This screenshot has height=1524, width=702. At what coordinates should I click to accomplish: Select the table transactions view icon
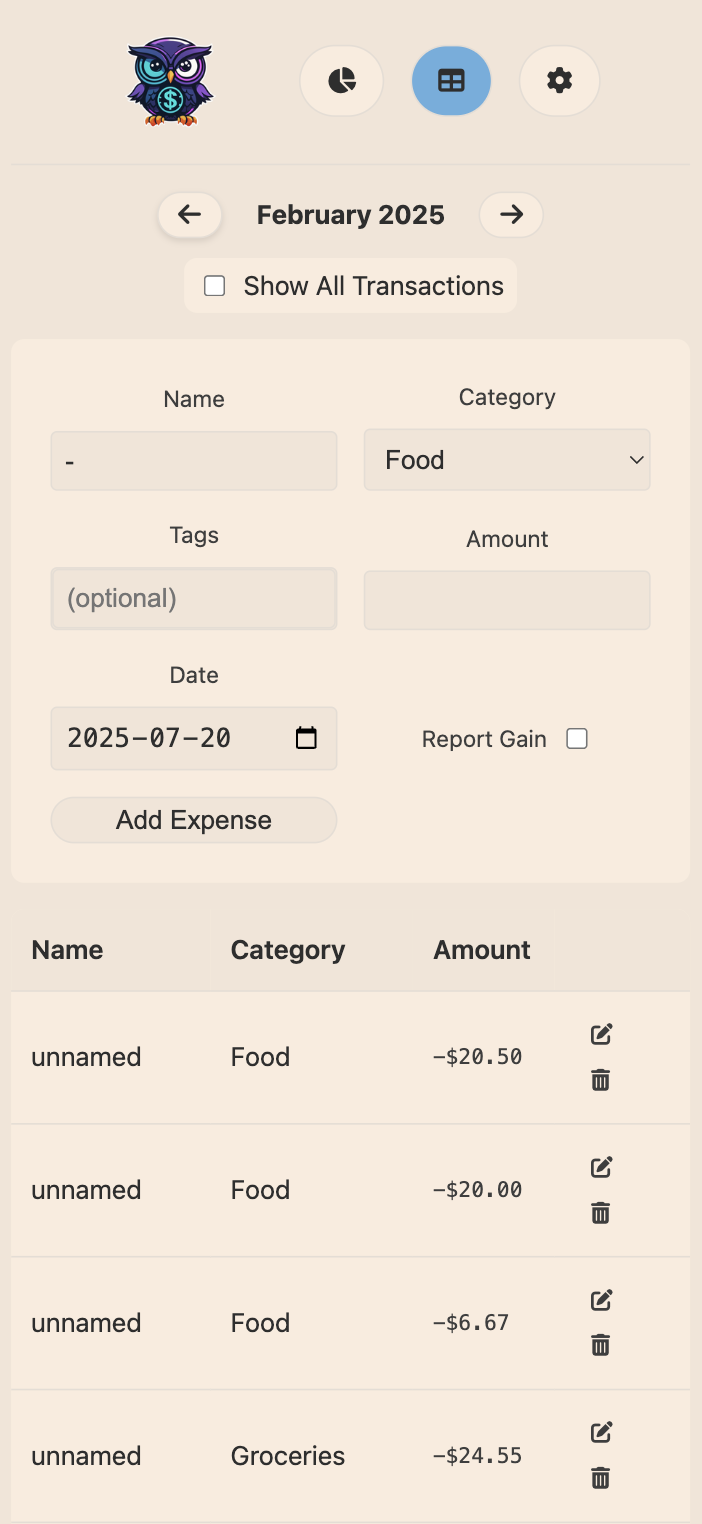coord(451,81)
